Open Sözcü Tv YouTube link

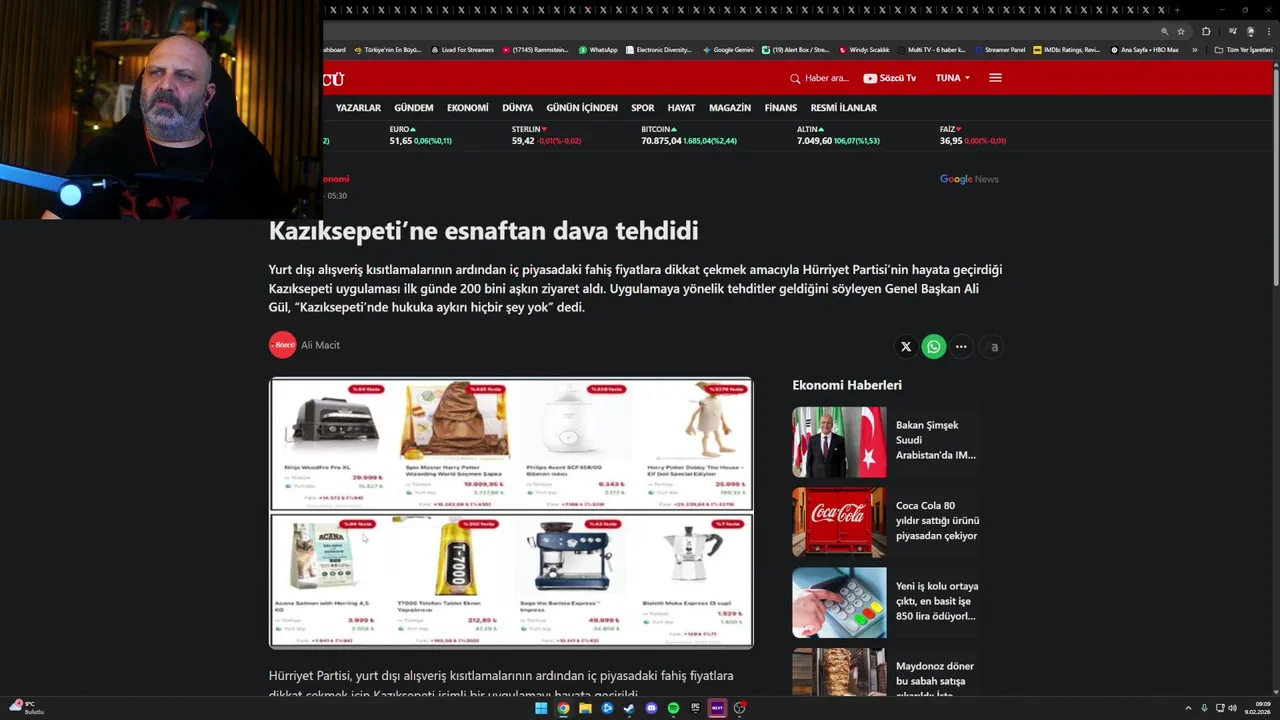889,78
